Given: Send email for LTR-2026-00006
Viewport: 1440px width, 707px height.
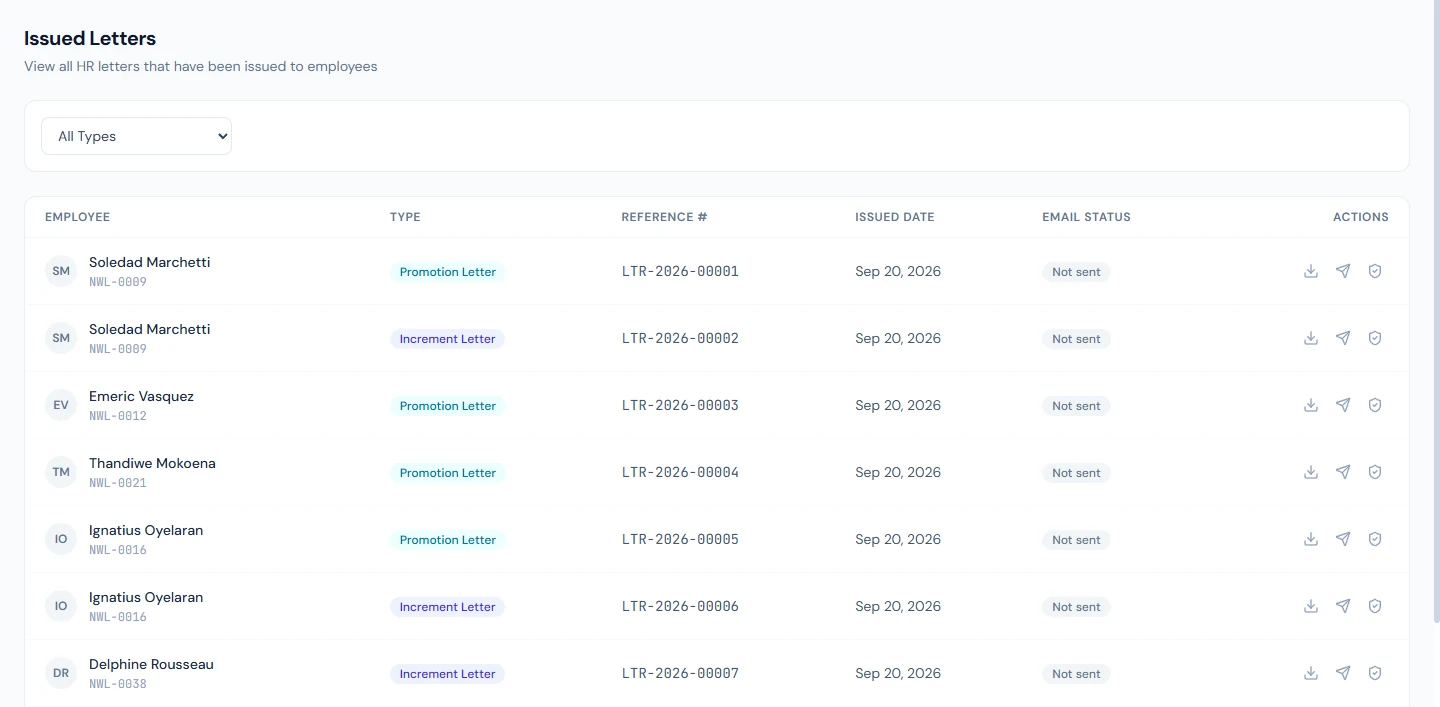Looking at the screenshot, I should tap(1343, 606).
